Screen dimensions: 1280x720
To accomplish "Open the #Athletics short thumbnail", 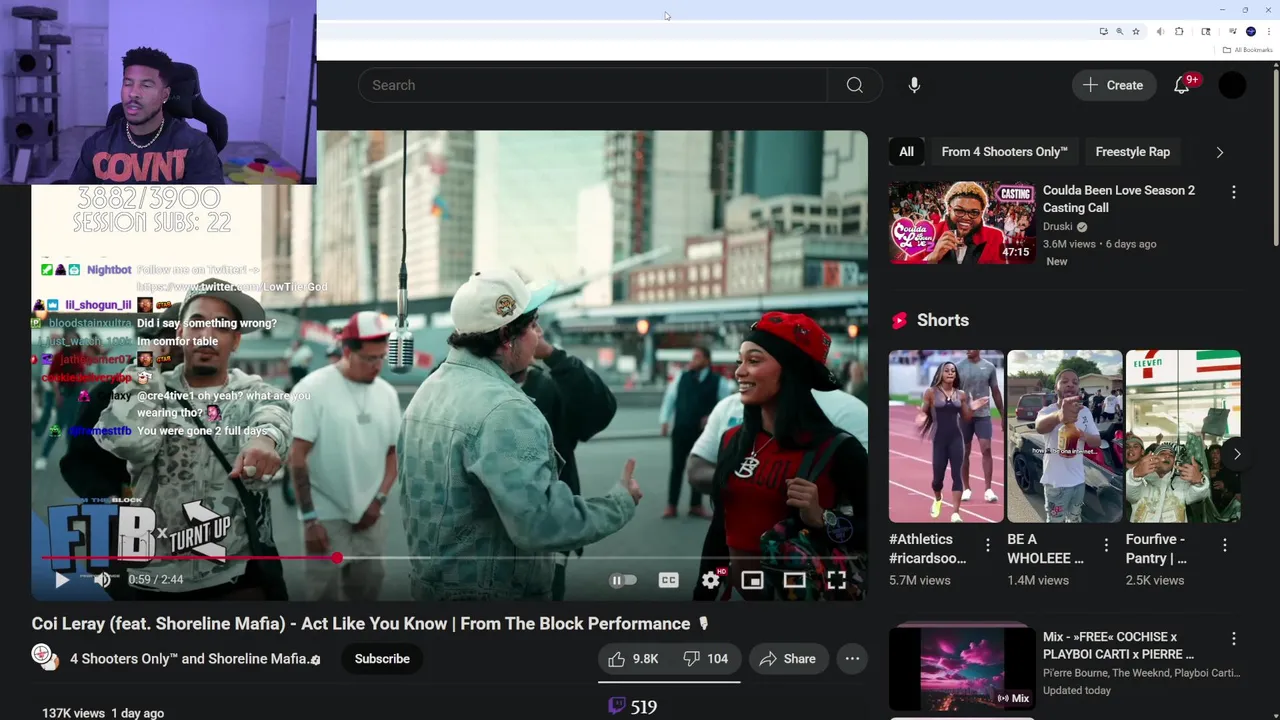I will [x=946, y=436].
